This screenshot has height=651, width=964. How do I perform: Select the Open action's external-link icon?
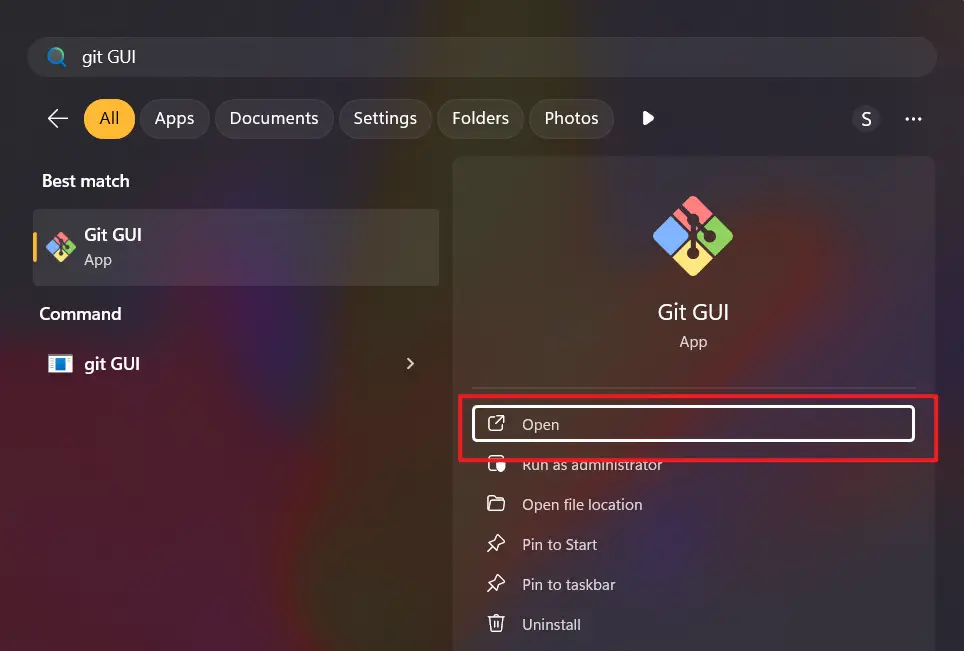pos(496,423)
